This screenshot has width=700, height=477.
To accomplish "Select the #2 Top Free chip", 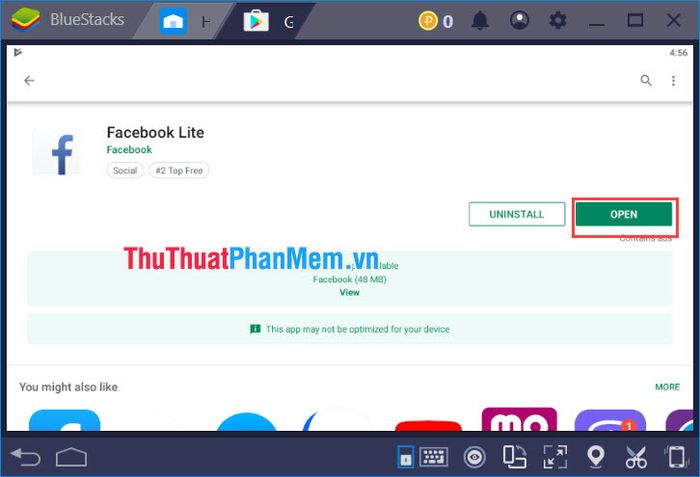I will click(179, 170).
